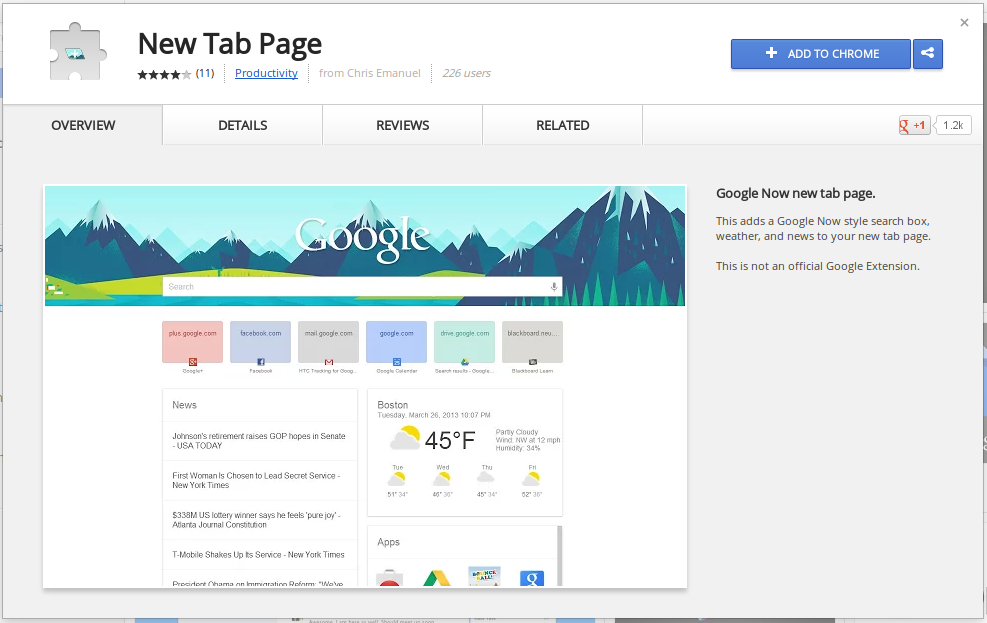
Task: Click 'from Chris Emanuel' author text
Action: (369, 73)
